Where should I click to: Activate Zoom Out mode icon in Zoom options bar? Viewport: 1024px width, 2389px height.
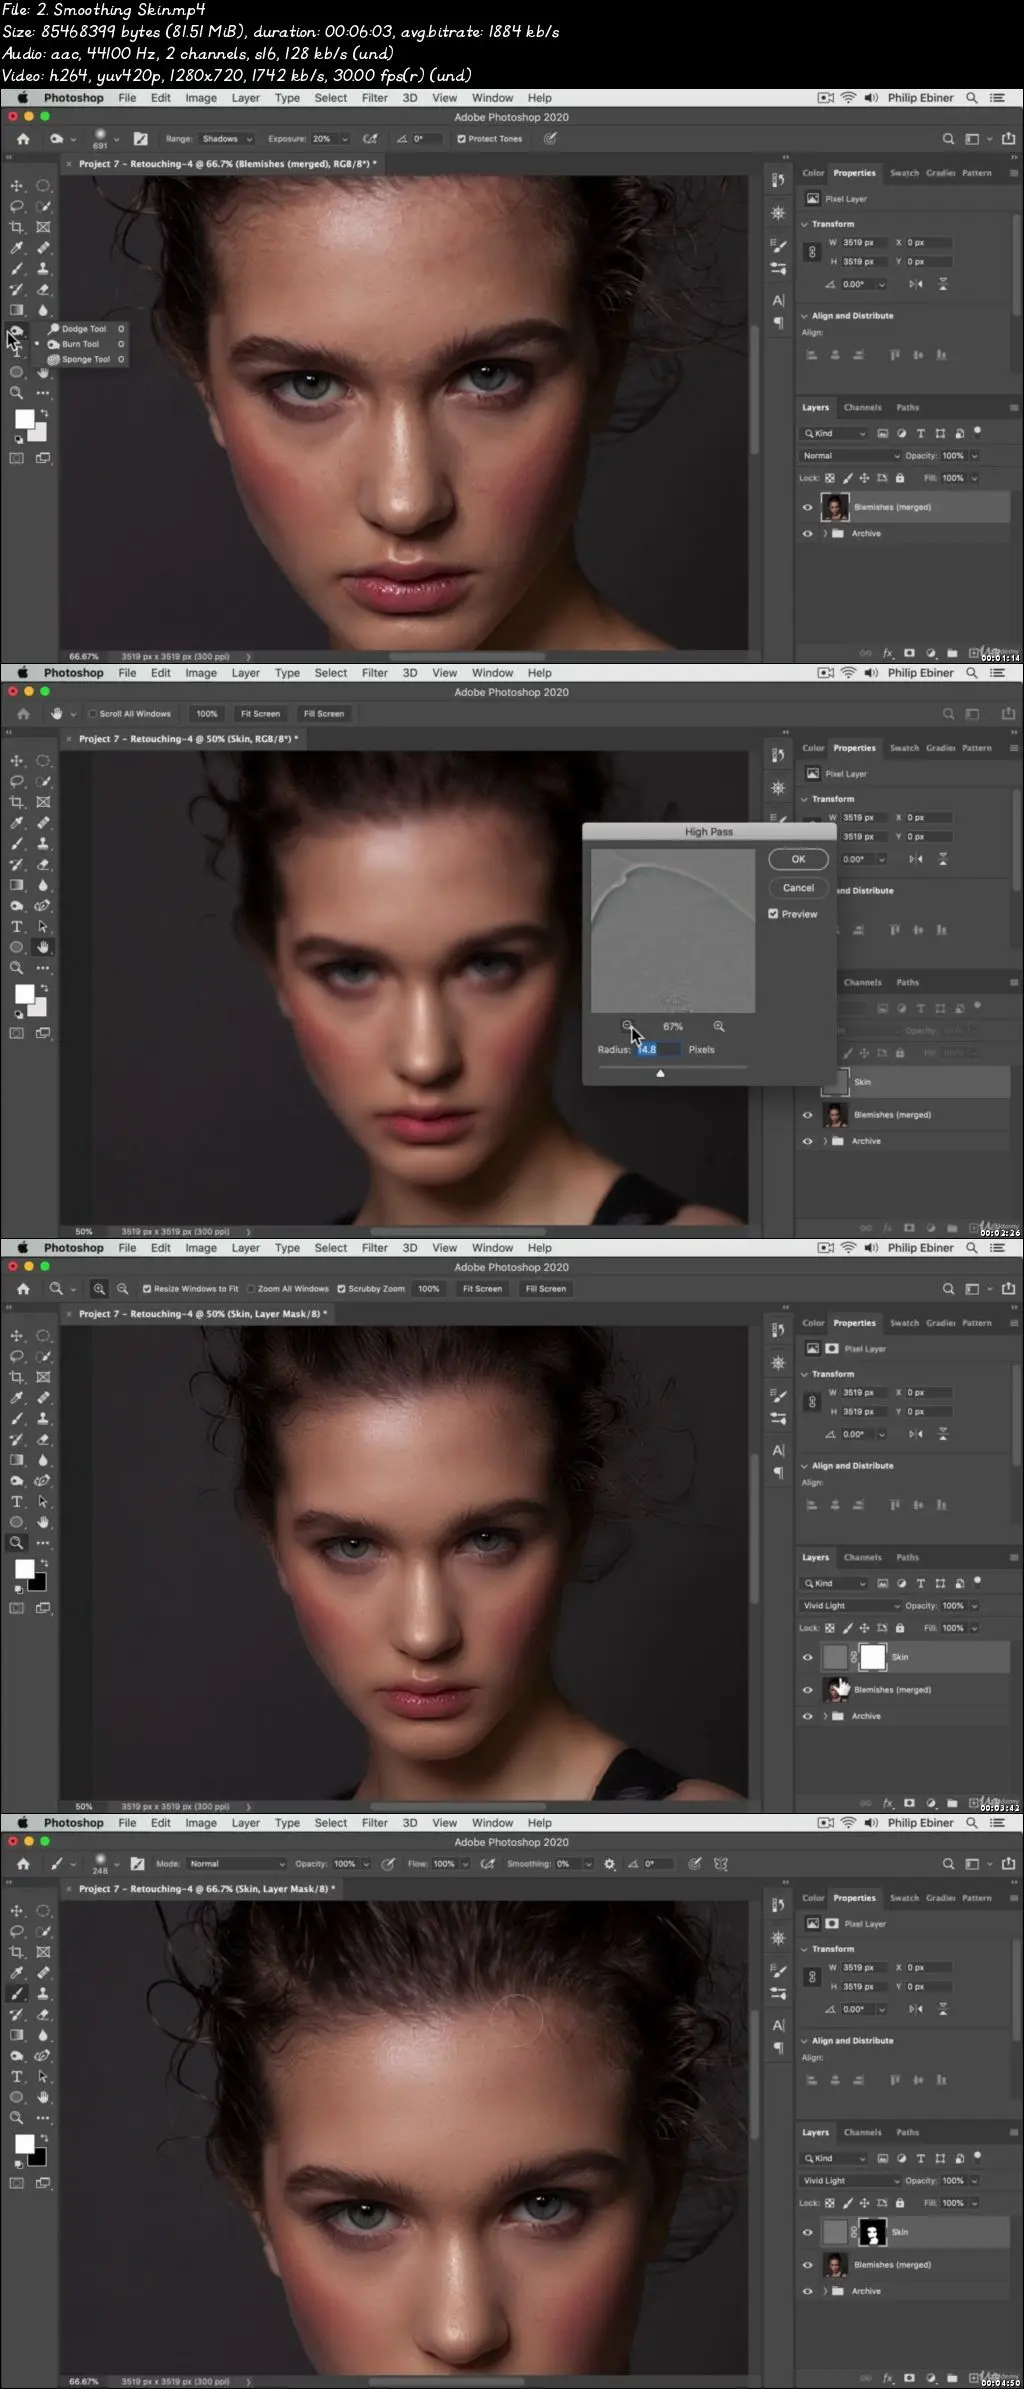[x=122, y=1289]
